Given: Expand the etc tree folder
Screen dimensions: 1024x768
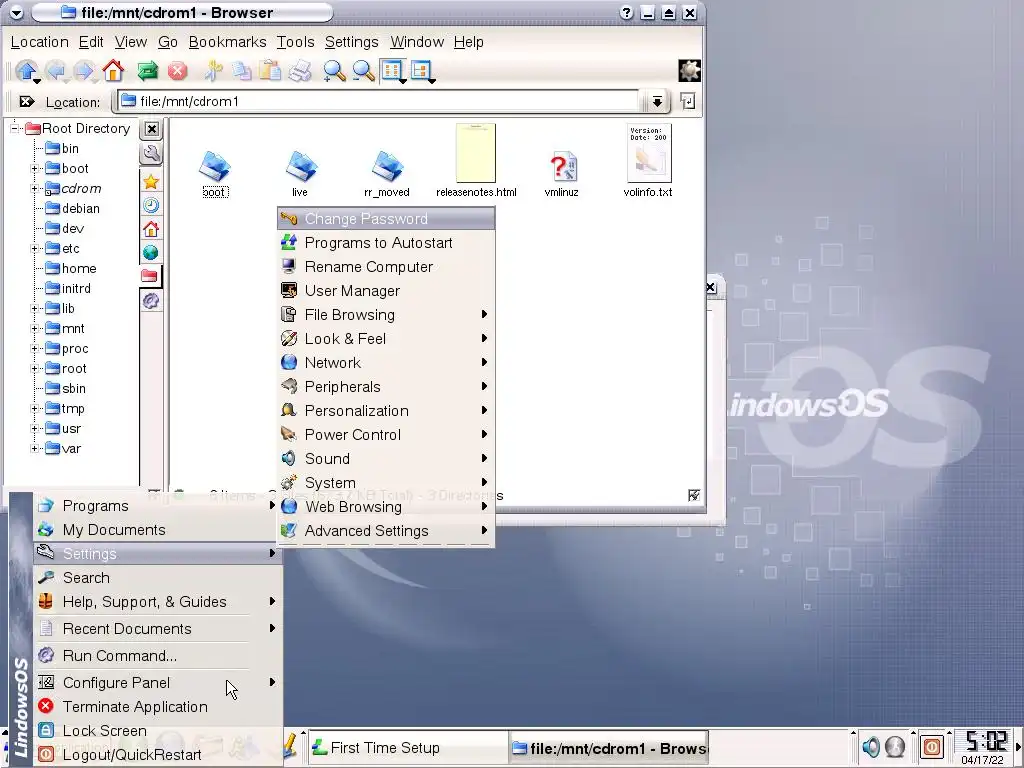Looking at the screenshot, I should tap(35, 249).
